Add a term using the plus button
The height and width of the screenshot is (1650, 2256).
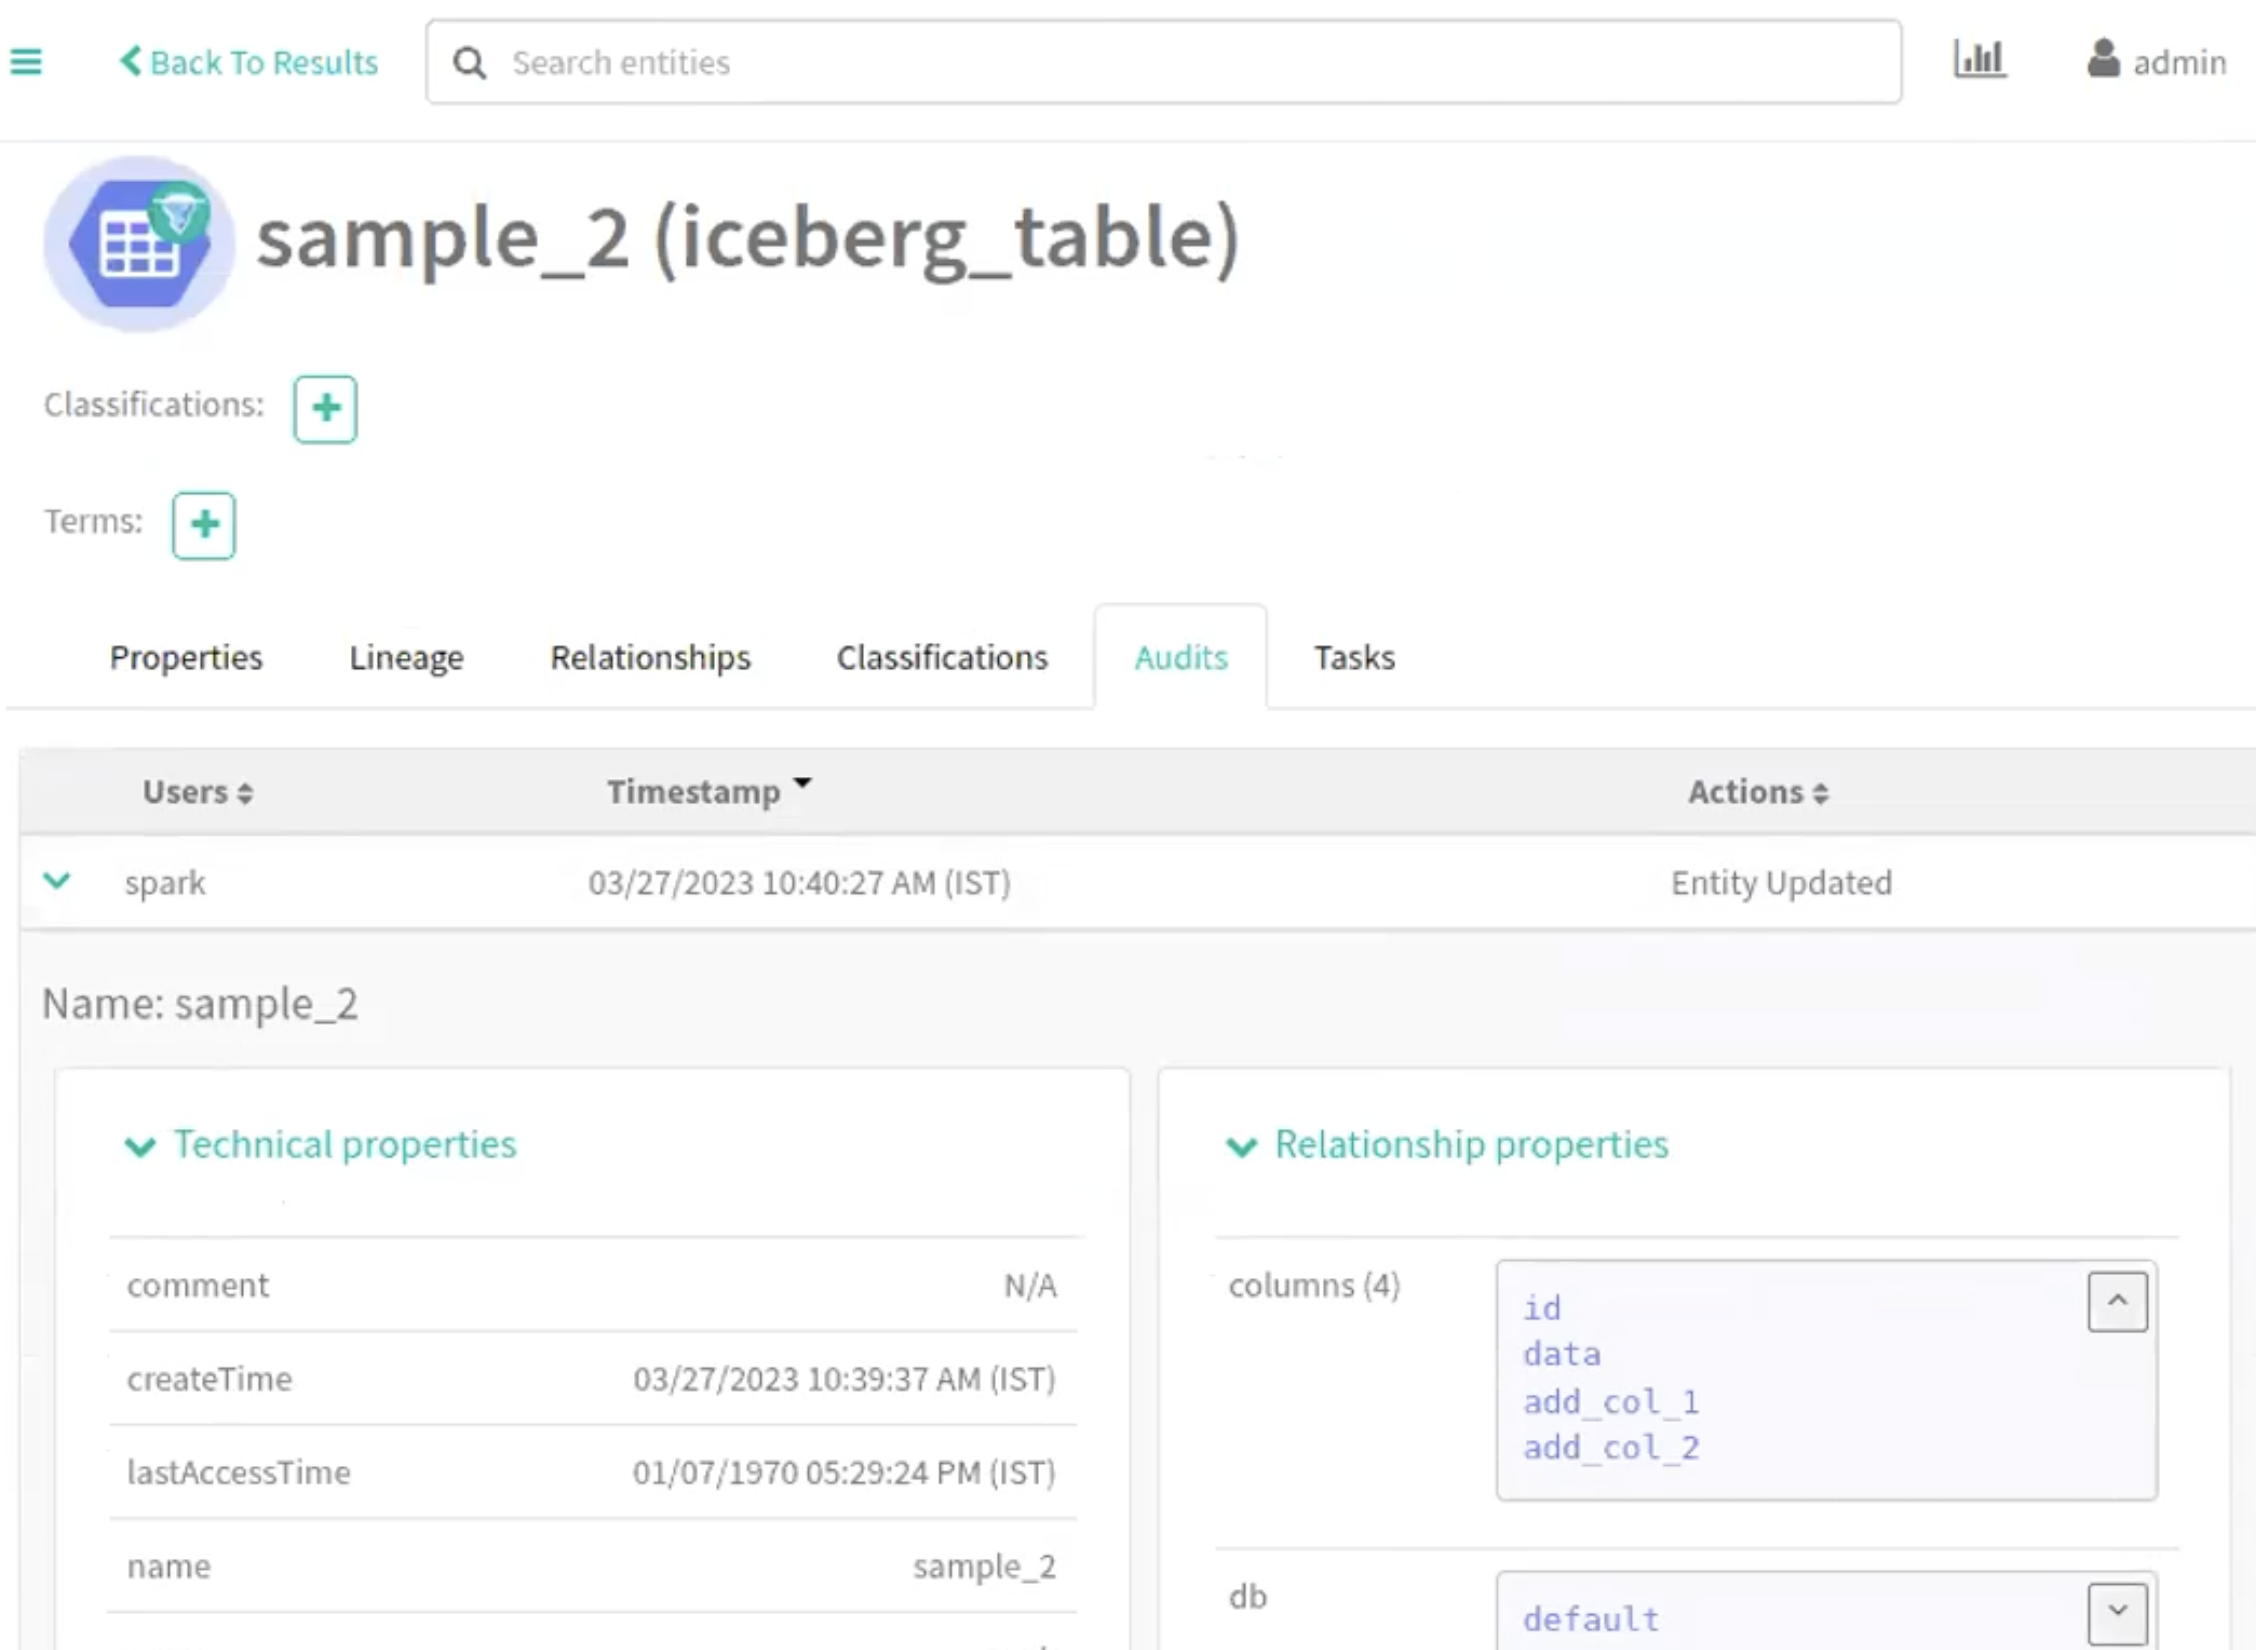point(204,525)
